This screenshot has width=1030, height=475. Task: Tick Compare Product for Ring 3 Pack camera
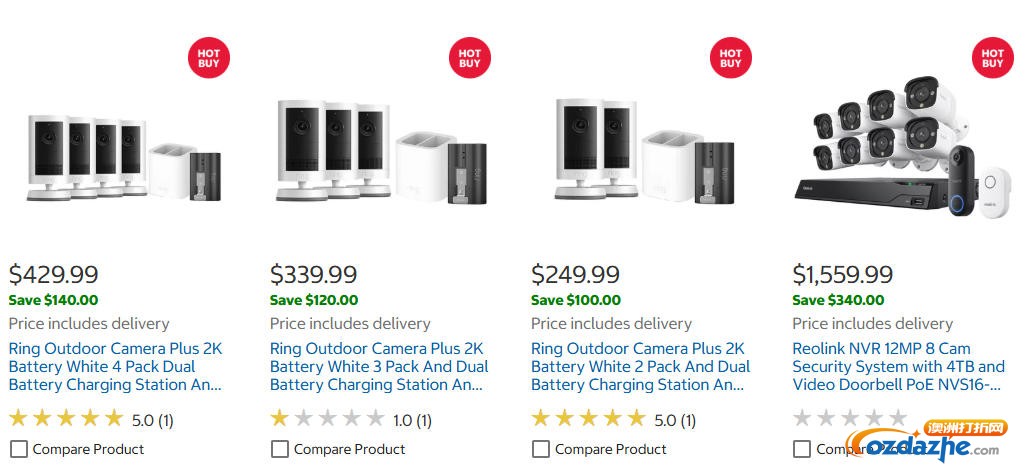tap(280, 449)
